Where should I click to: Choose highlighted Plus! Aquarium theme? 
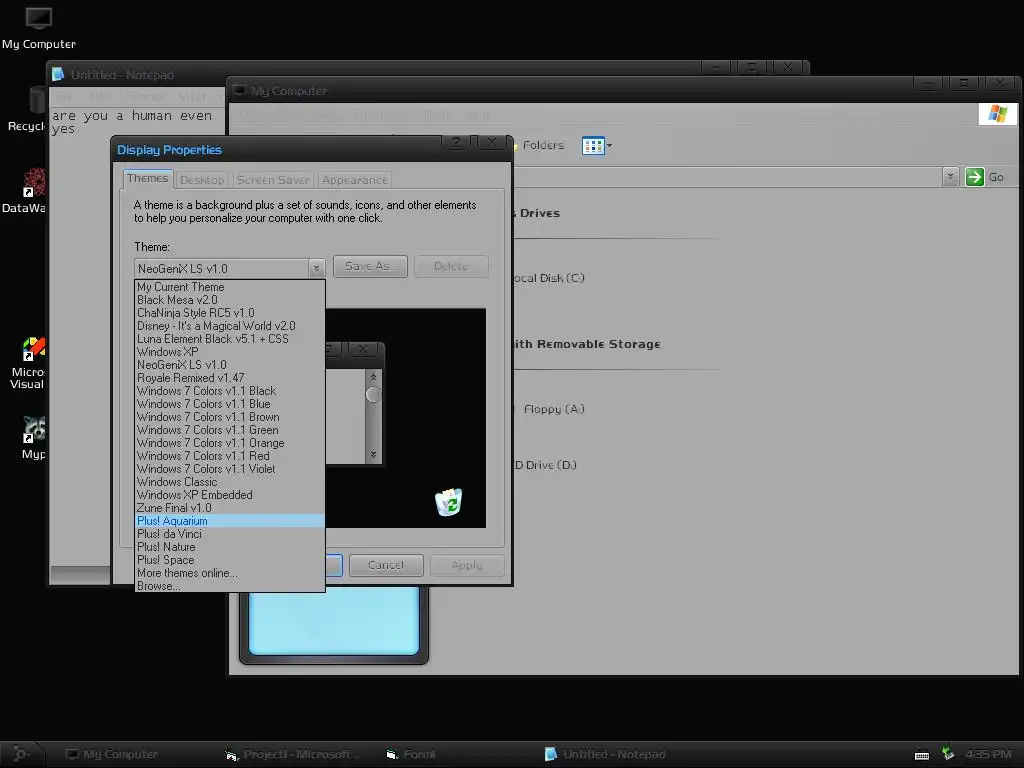[x=230, y=521]
